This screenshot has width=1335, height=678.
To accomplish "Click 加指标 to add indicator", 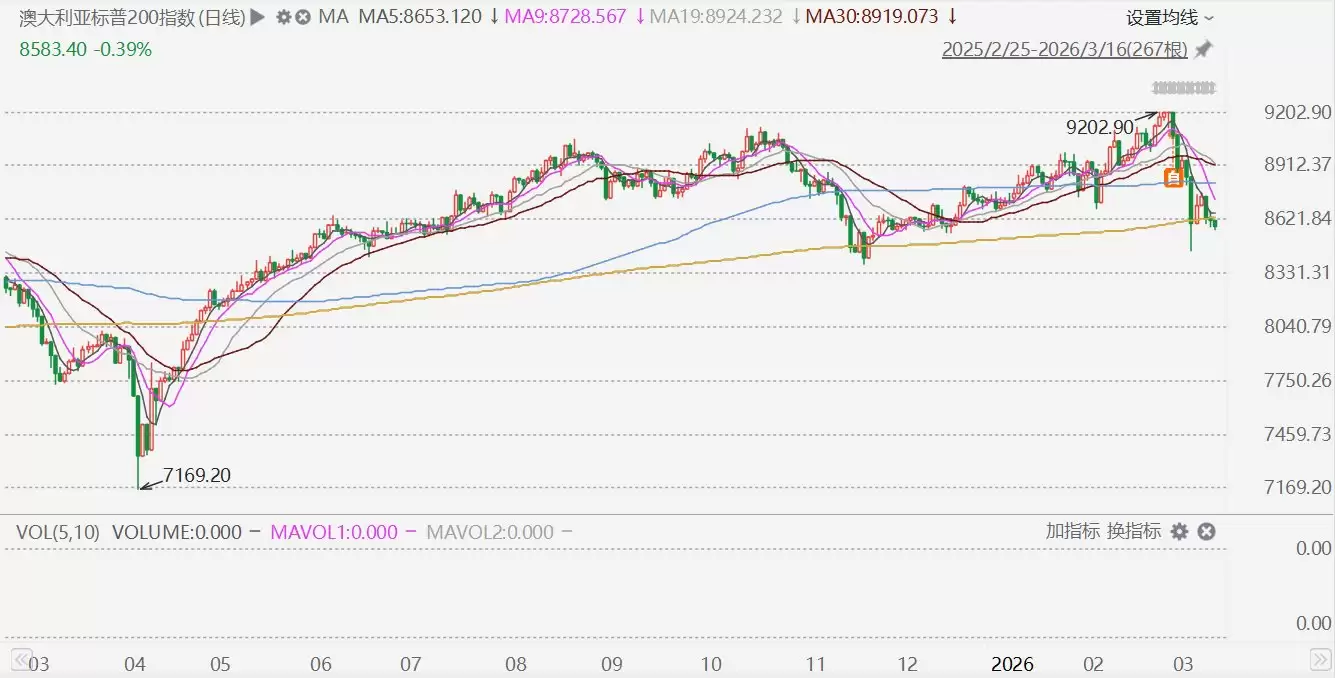I will click(1072, 532).
